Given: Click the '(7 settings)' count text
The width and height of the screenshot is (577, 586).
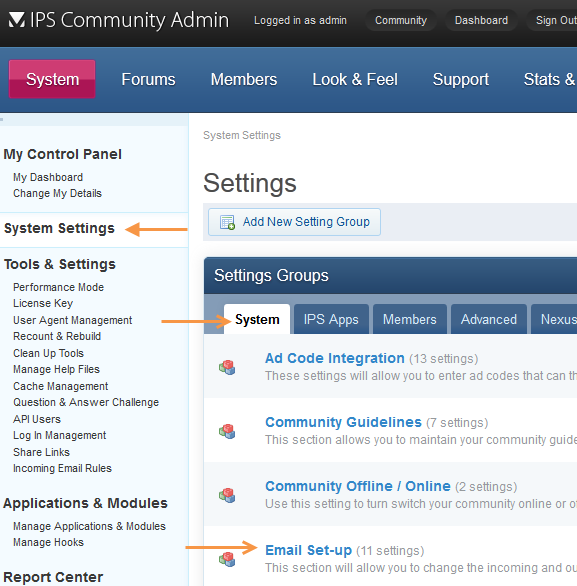Looking at the screenshot, I should [457, 423].
